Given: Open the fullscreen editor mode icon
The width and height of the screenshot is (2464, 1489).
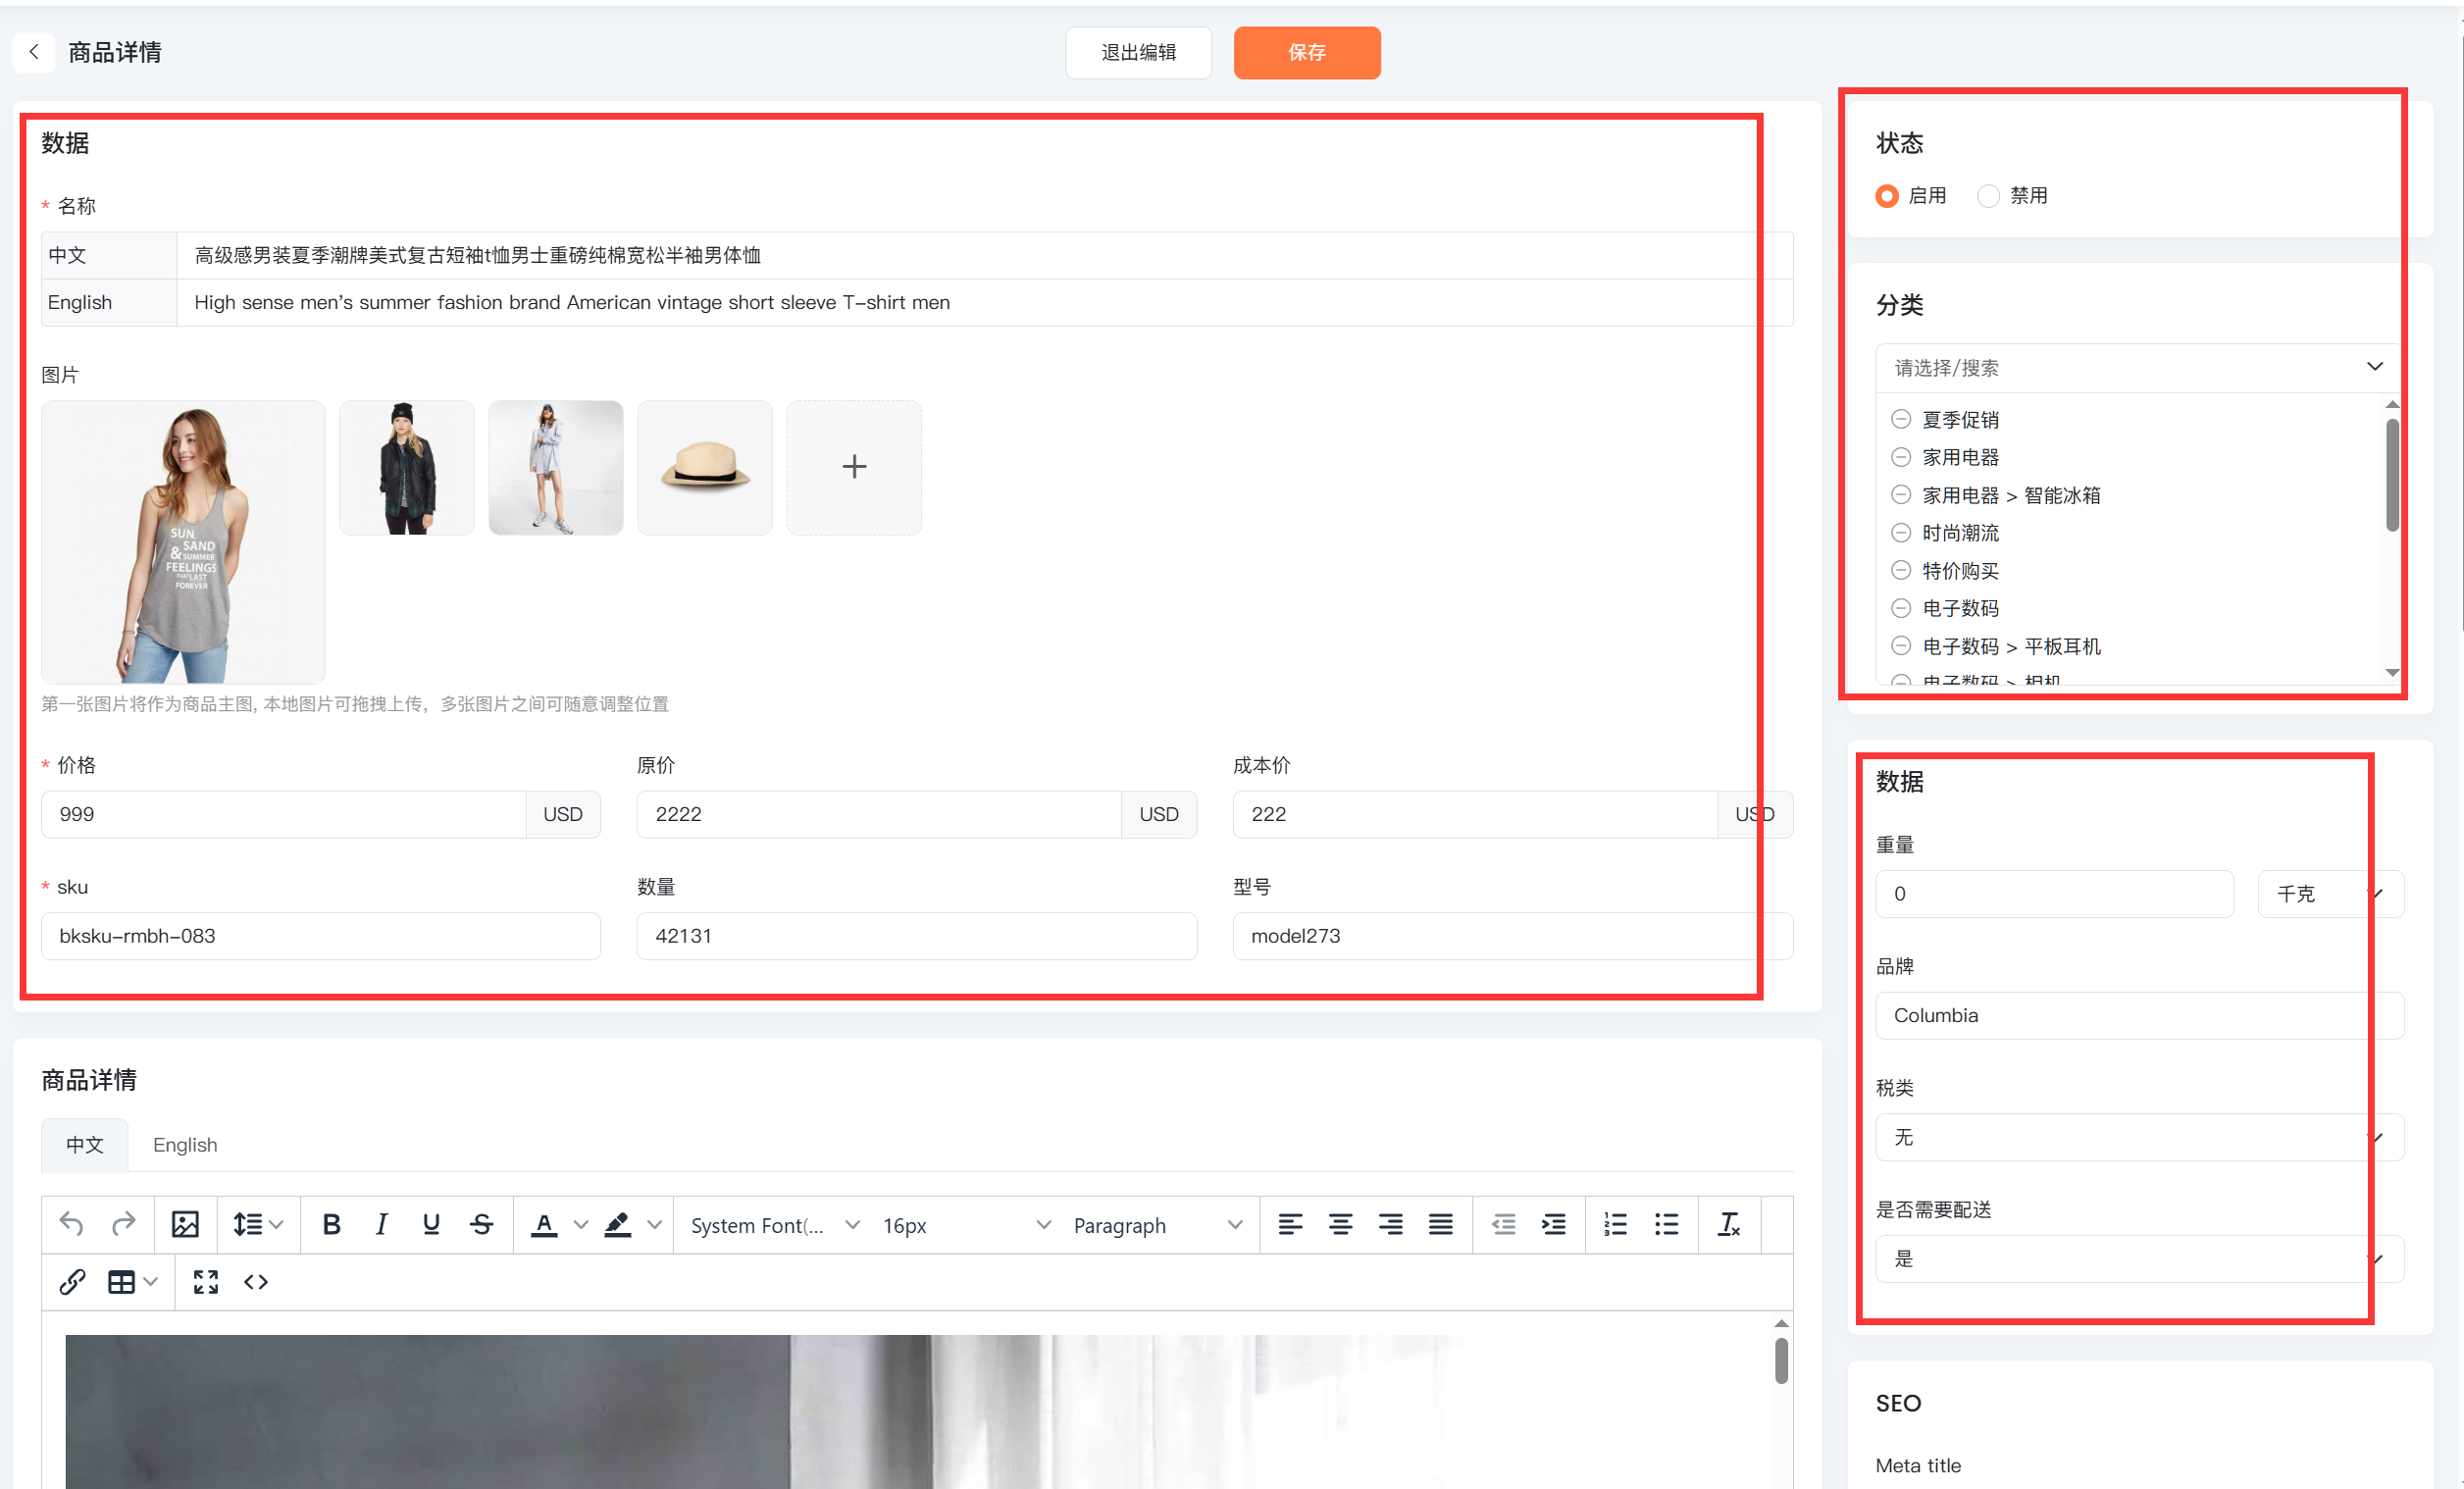Looking at the screenshot, I should click(x=206, y=1282).
